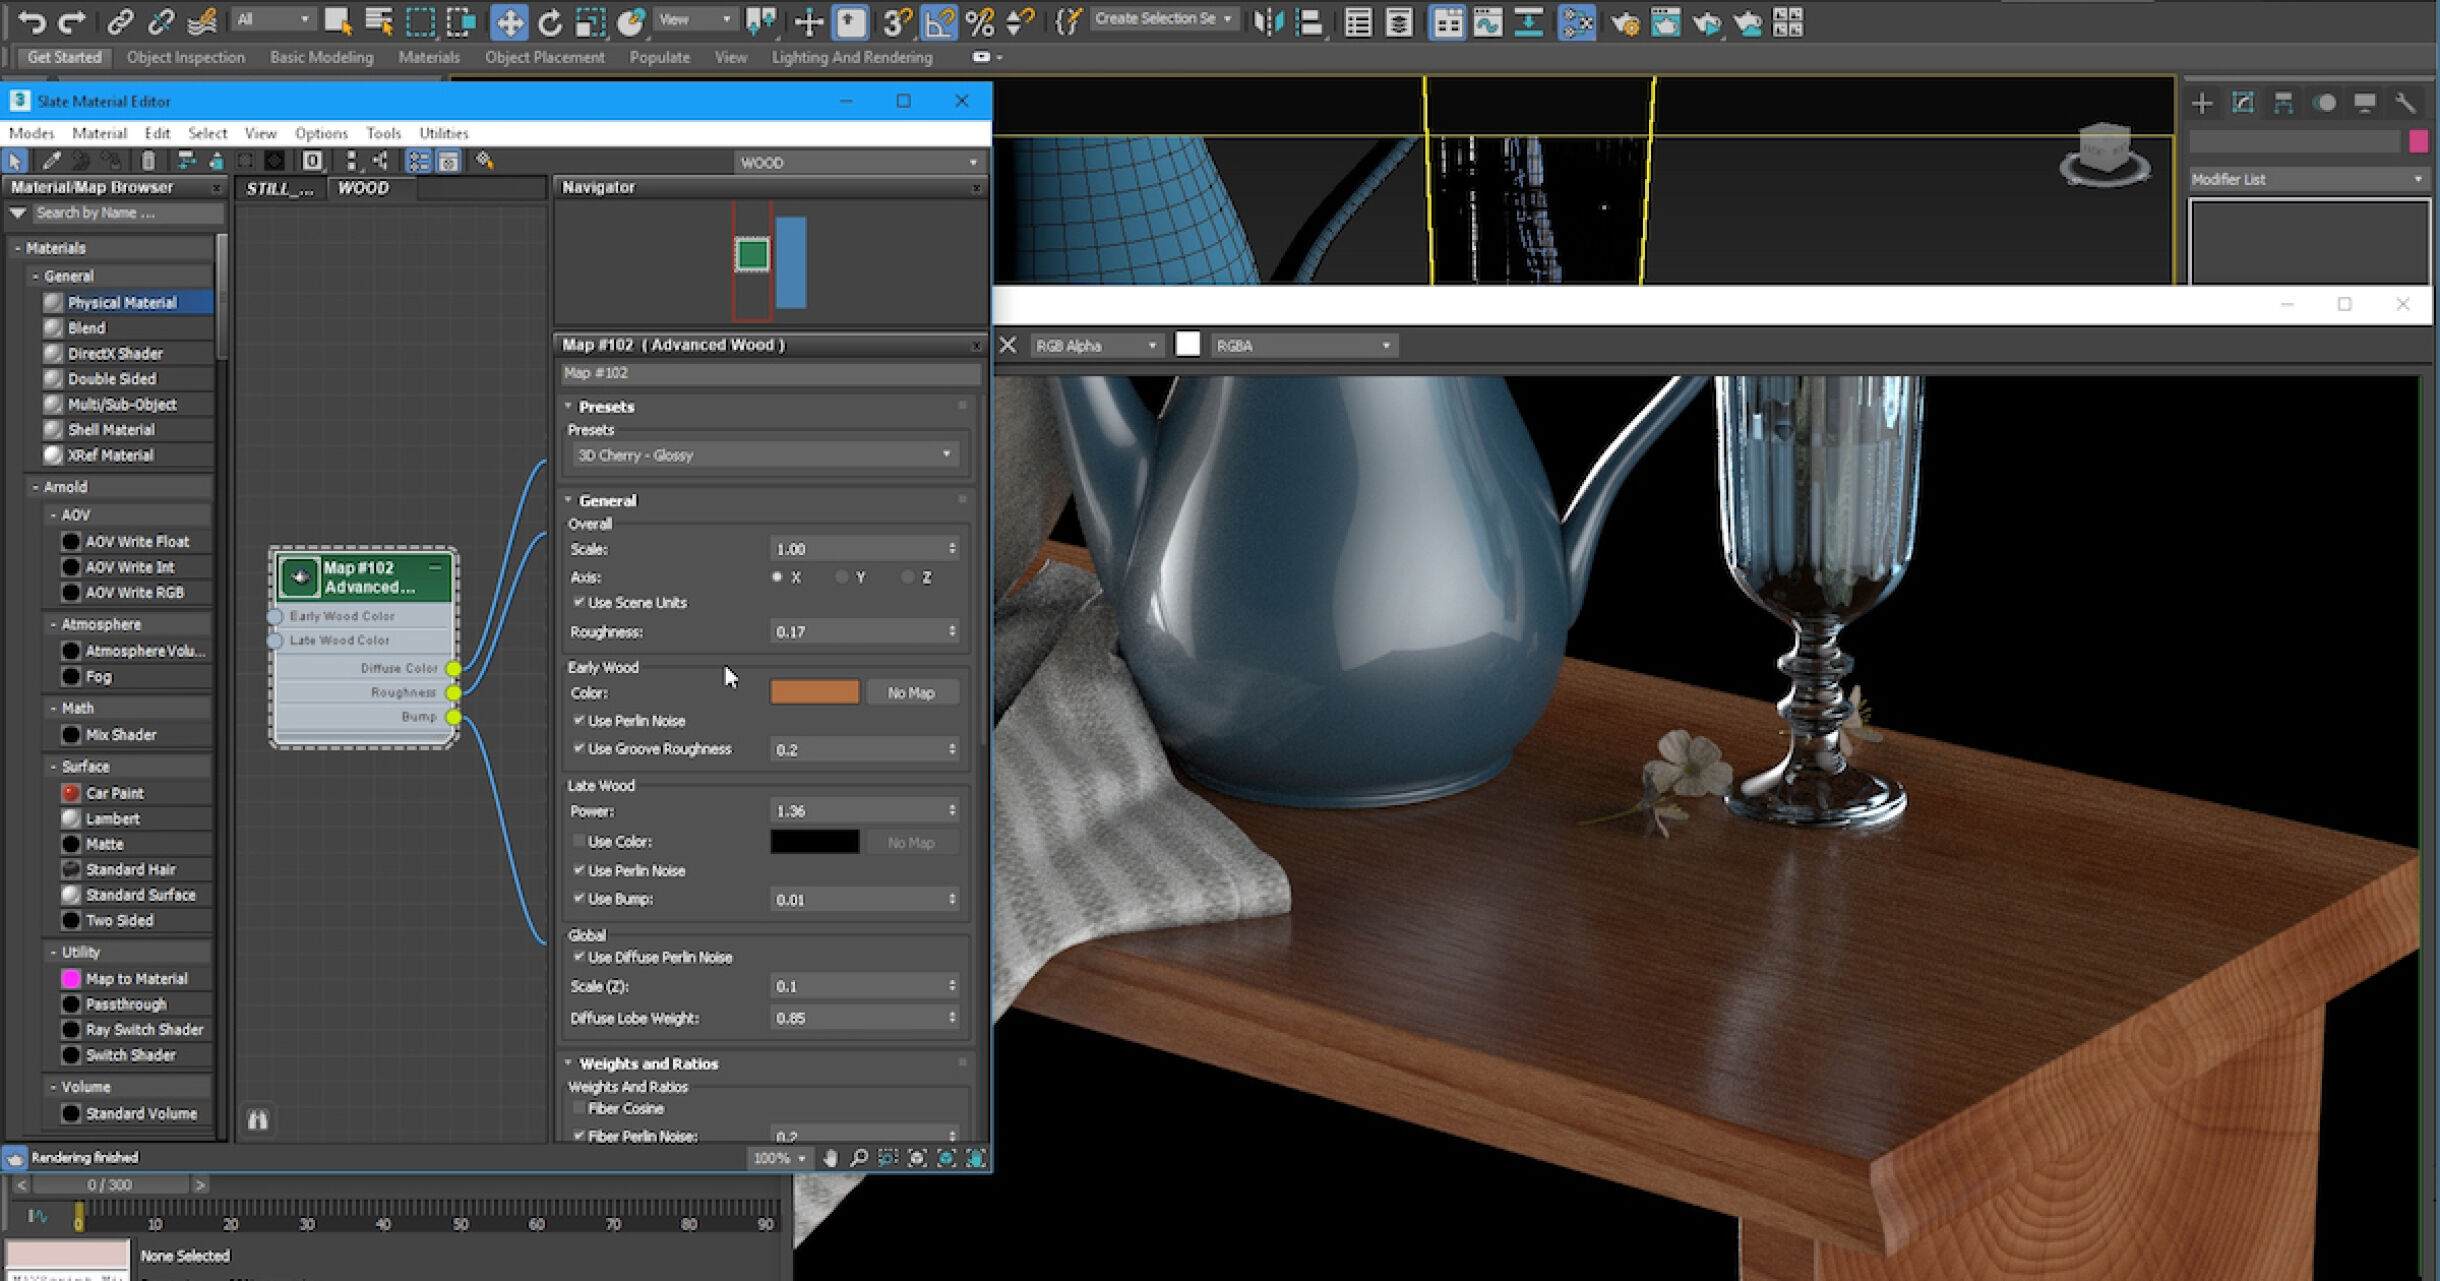This screenshot has height=1281, width=2440.
Task: Click the Angle Snap toggle icon
Action: click(939, 21)
